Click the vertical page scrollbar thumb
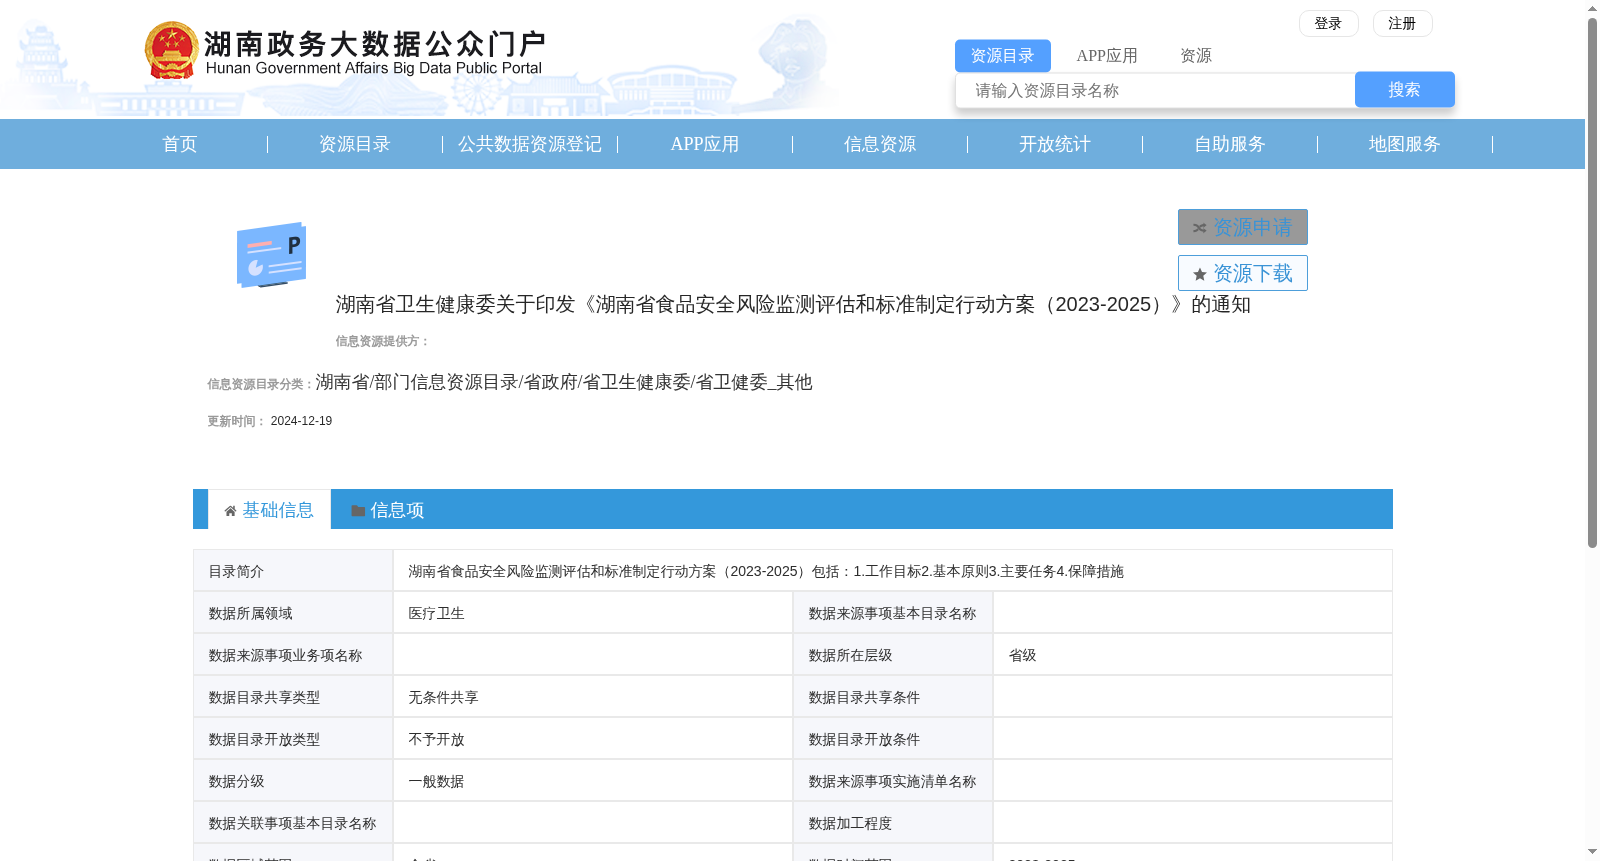The image size is (1600, 861). point(1592,282)
